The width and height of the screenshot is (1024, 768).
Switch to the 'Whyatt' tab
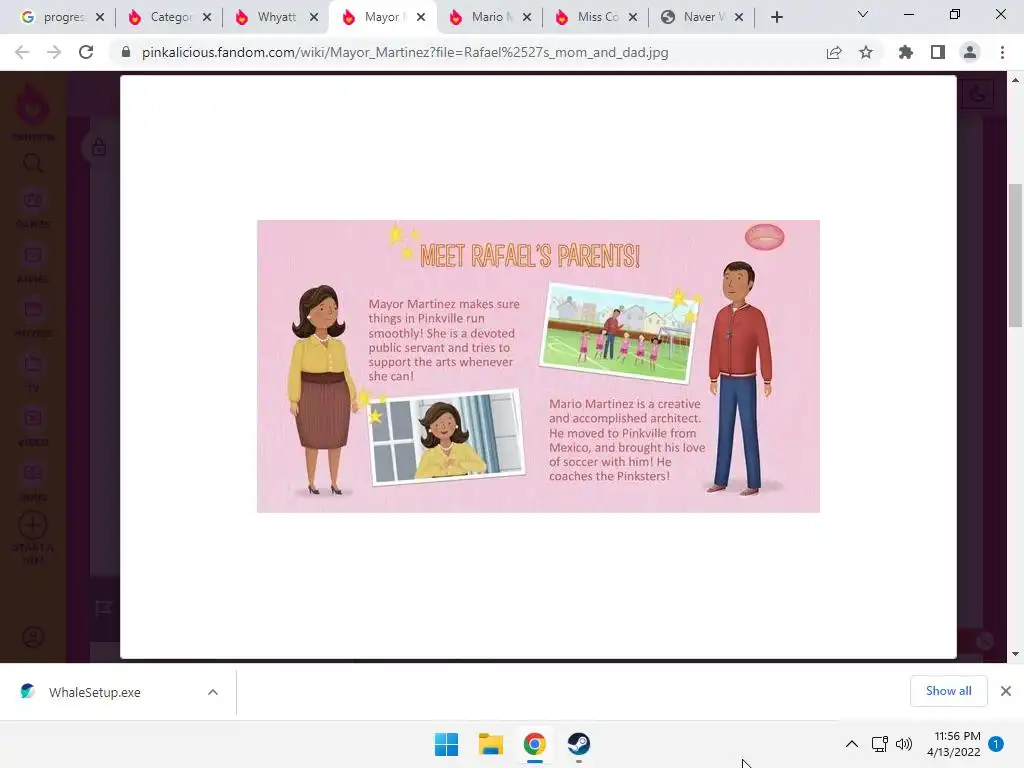[x=274, y=17]
